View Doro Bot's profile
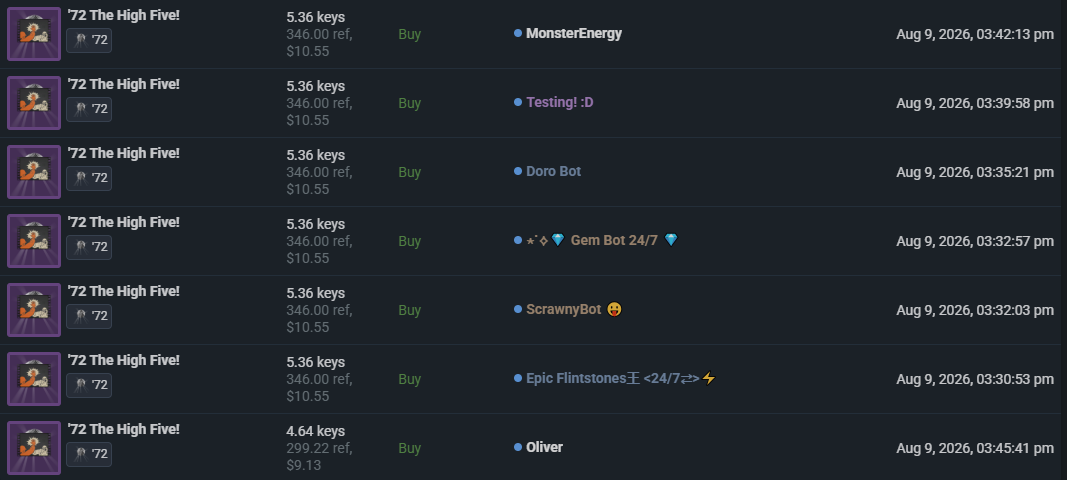This screenshot has width=1067, height=480. coord(553,172)
